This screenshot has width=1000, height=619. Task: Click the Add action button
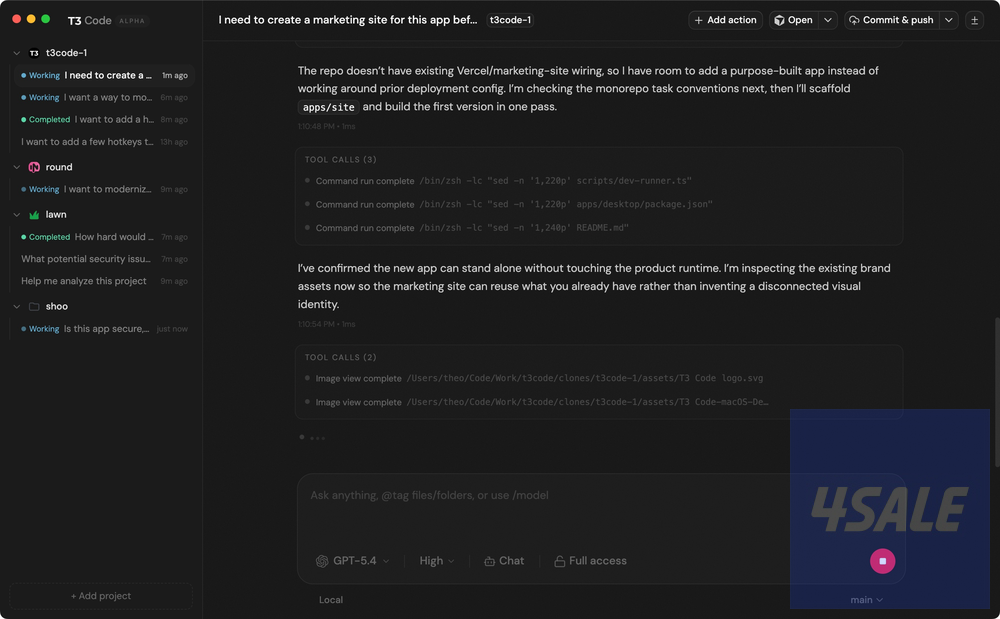pyautogui.click(x=725, y=20)
